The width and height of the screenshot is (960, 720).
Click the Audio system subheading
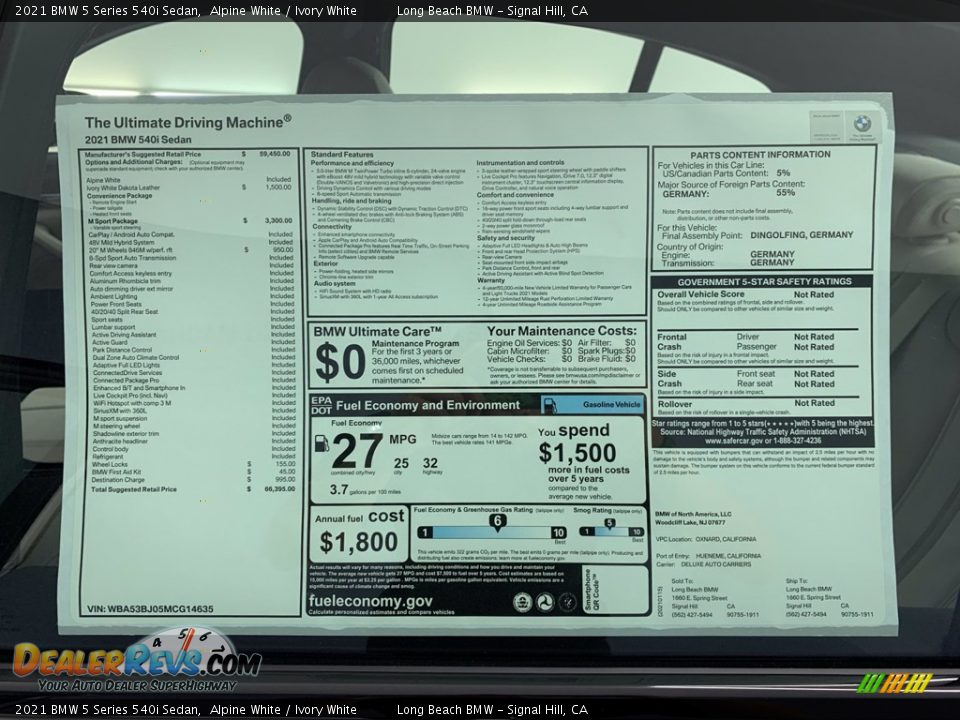[x=334, y=283]
